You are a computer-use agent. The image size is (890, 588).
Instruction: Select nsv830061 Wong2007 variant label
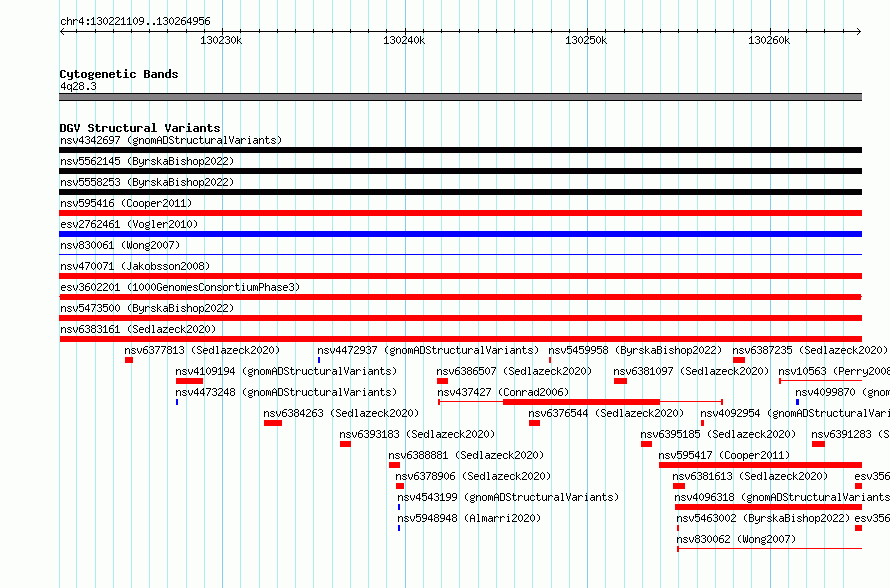click(120, 245)
